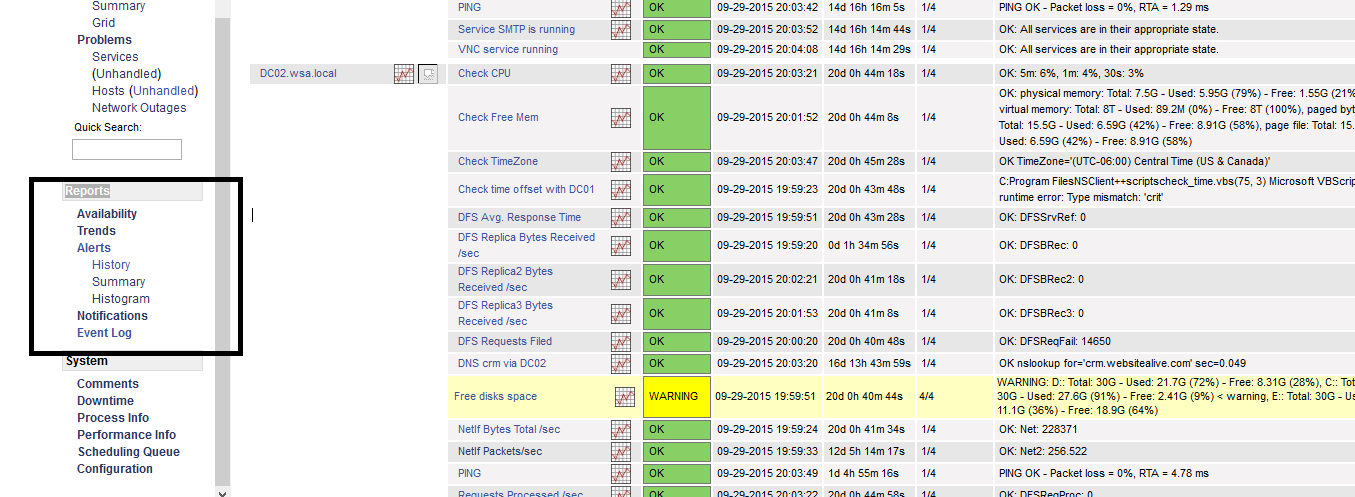Click graph icon for Service SMTP is running
1355x497 pixels.
click(621, 30)
